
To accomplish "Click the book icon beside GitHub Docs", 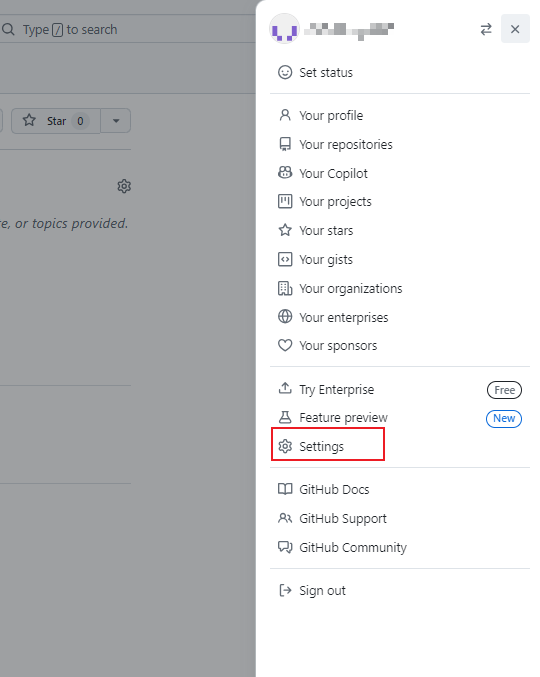I will click(285, 489).
